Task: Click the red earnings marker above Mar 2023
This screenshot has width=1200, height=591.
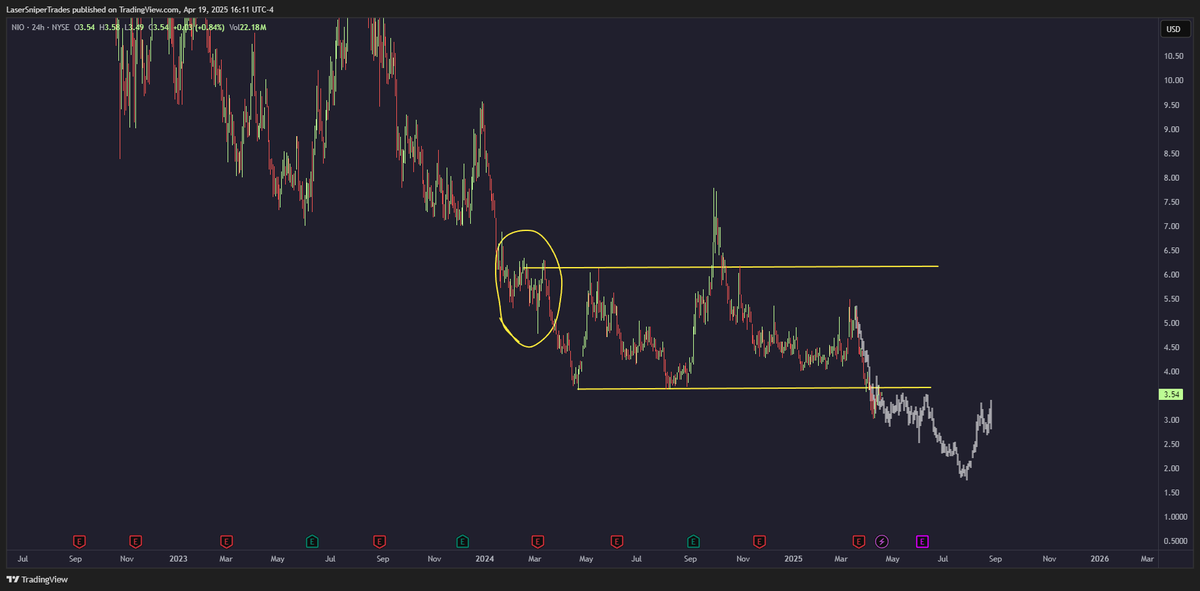Action: [227, 541]
